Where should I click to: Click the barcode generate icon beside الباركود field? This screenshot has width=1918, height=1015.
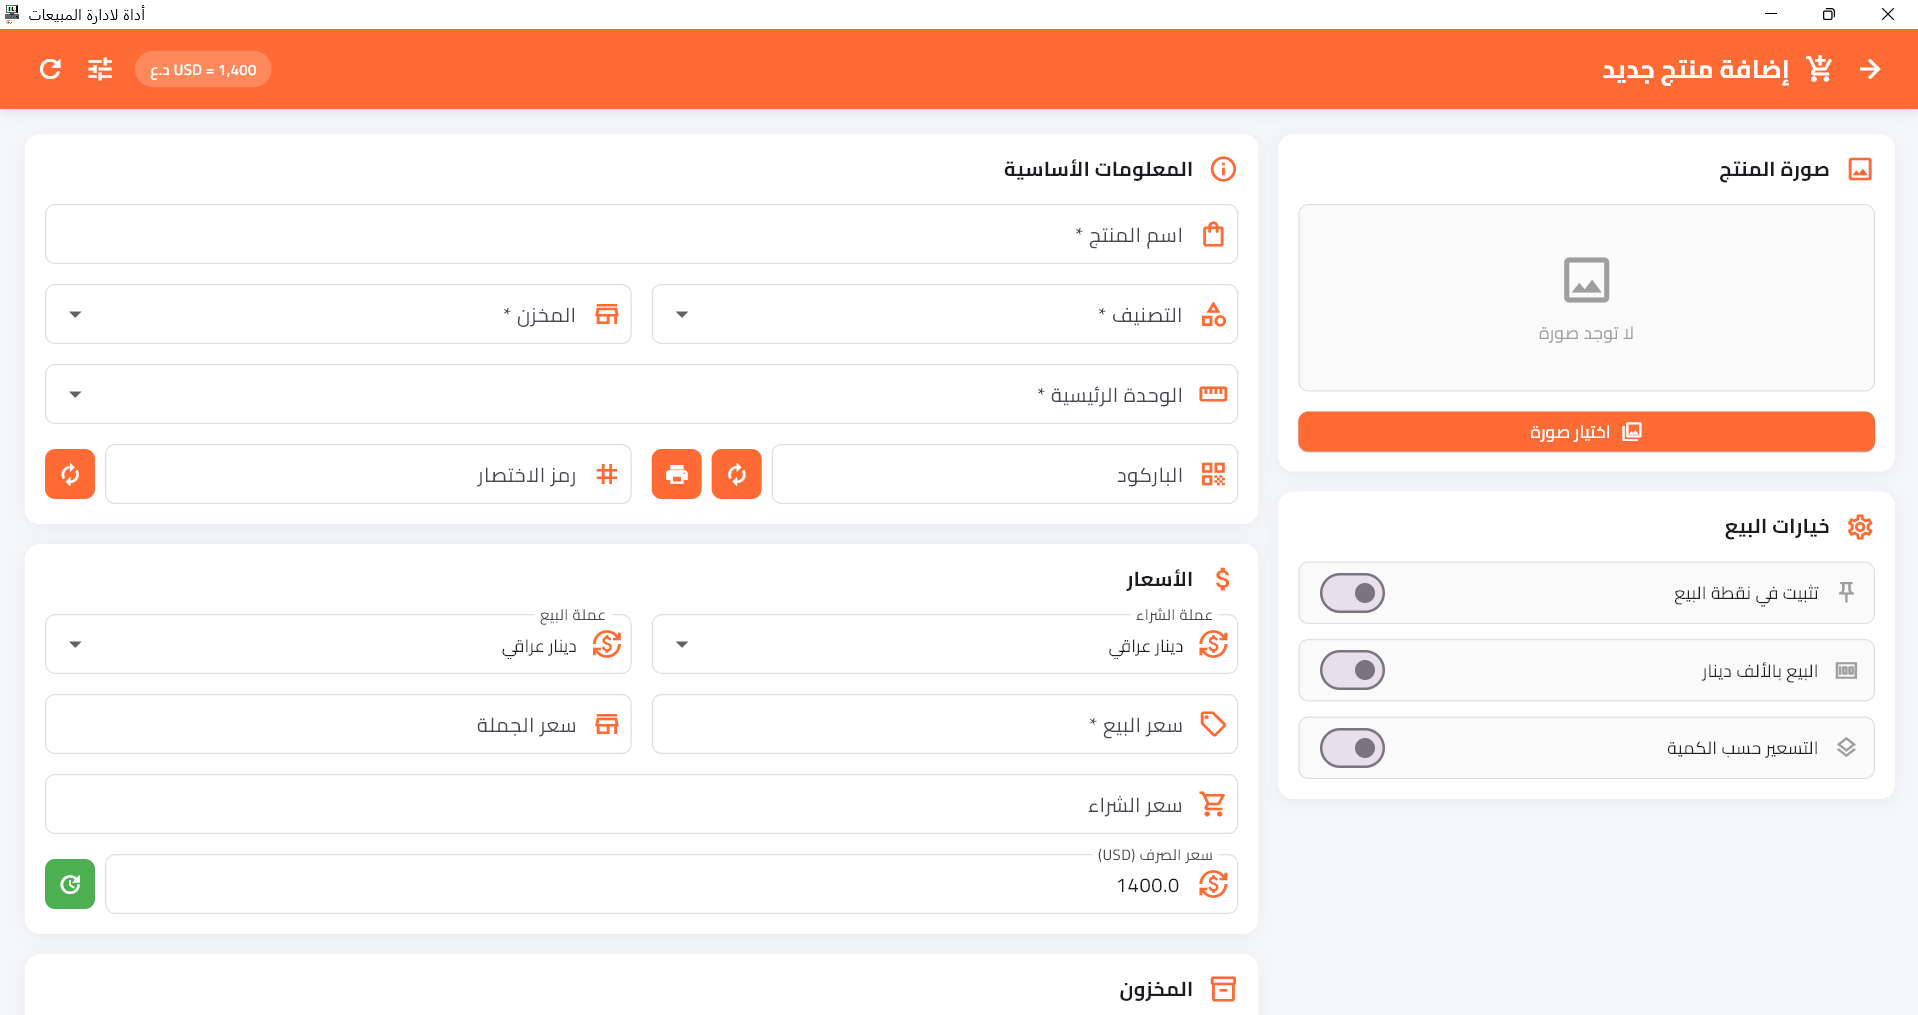(x=737, y=473)
